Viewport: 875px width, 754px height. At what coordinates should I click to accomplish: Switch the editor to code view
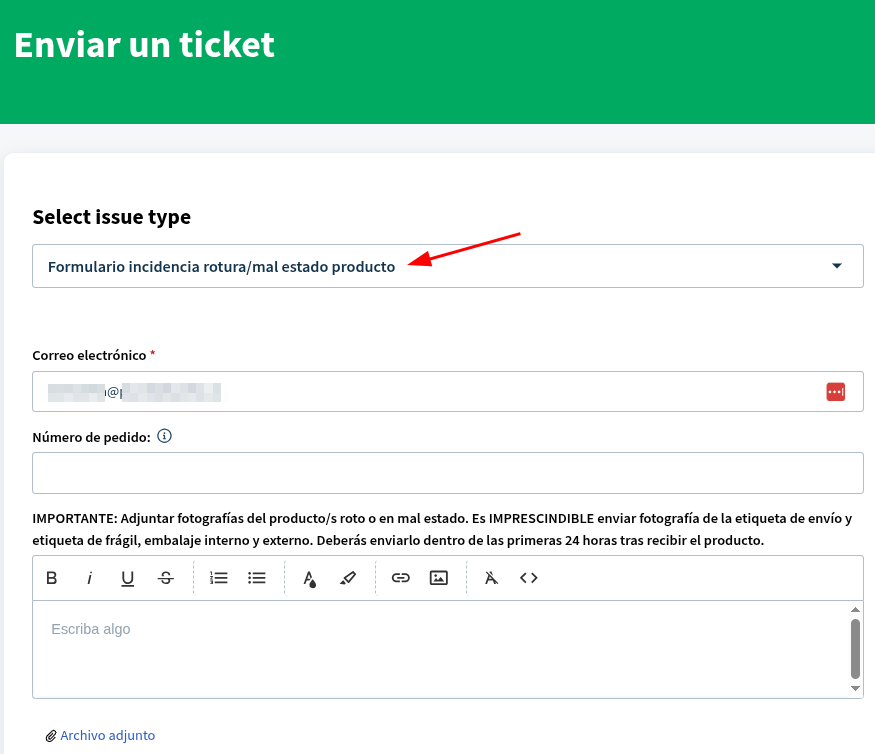pyautogui.click(x=529, y=578)
